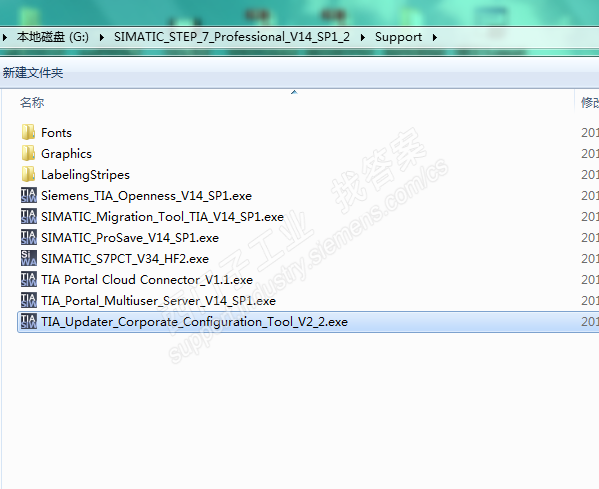The image size is (599, 489).
Task: Click the SIMATIC_Migration_Tool_TIA_V14_SP1.exe icon
Action: pos(29,216)
